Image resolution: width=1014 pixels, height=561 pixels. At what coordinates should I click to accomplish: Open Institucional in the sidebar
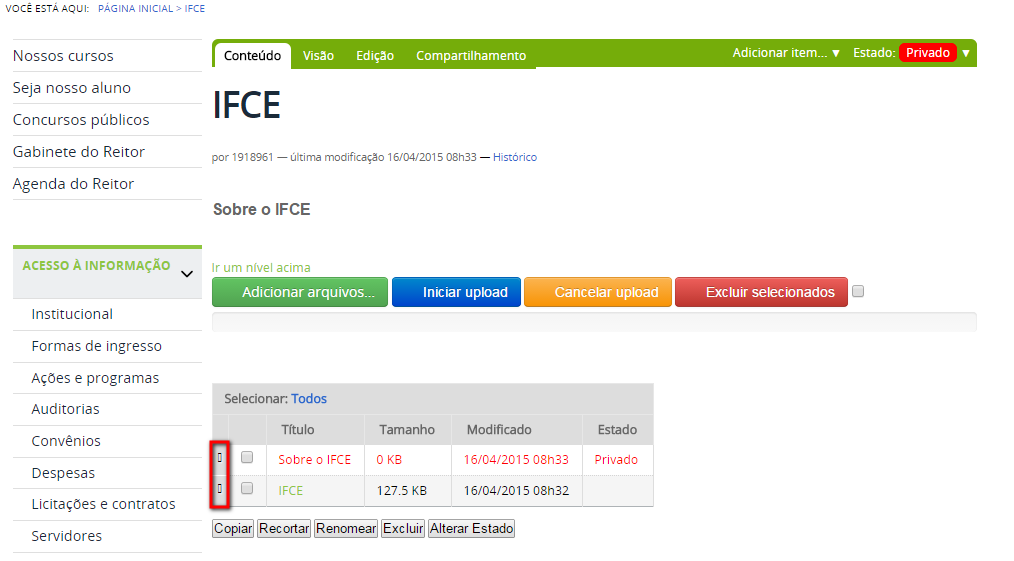(x=72, y=314)
